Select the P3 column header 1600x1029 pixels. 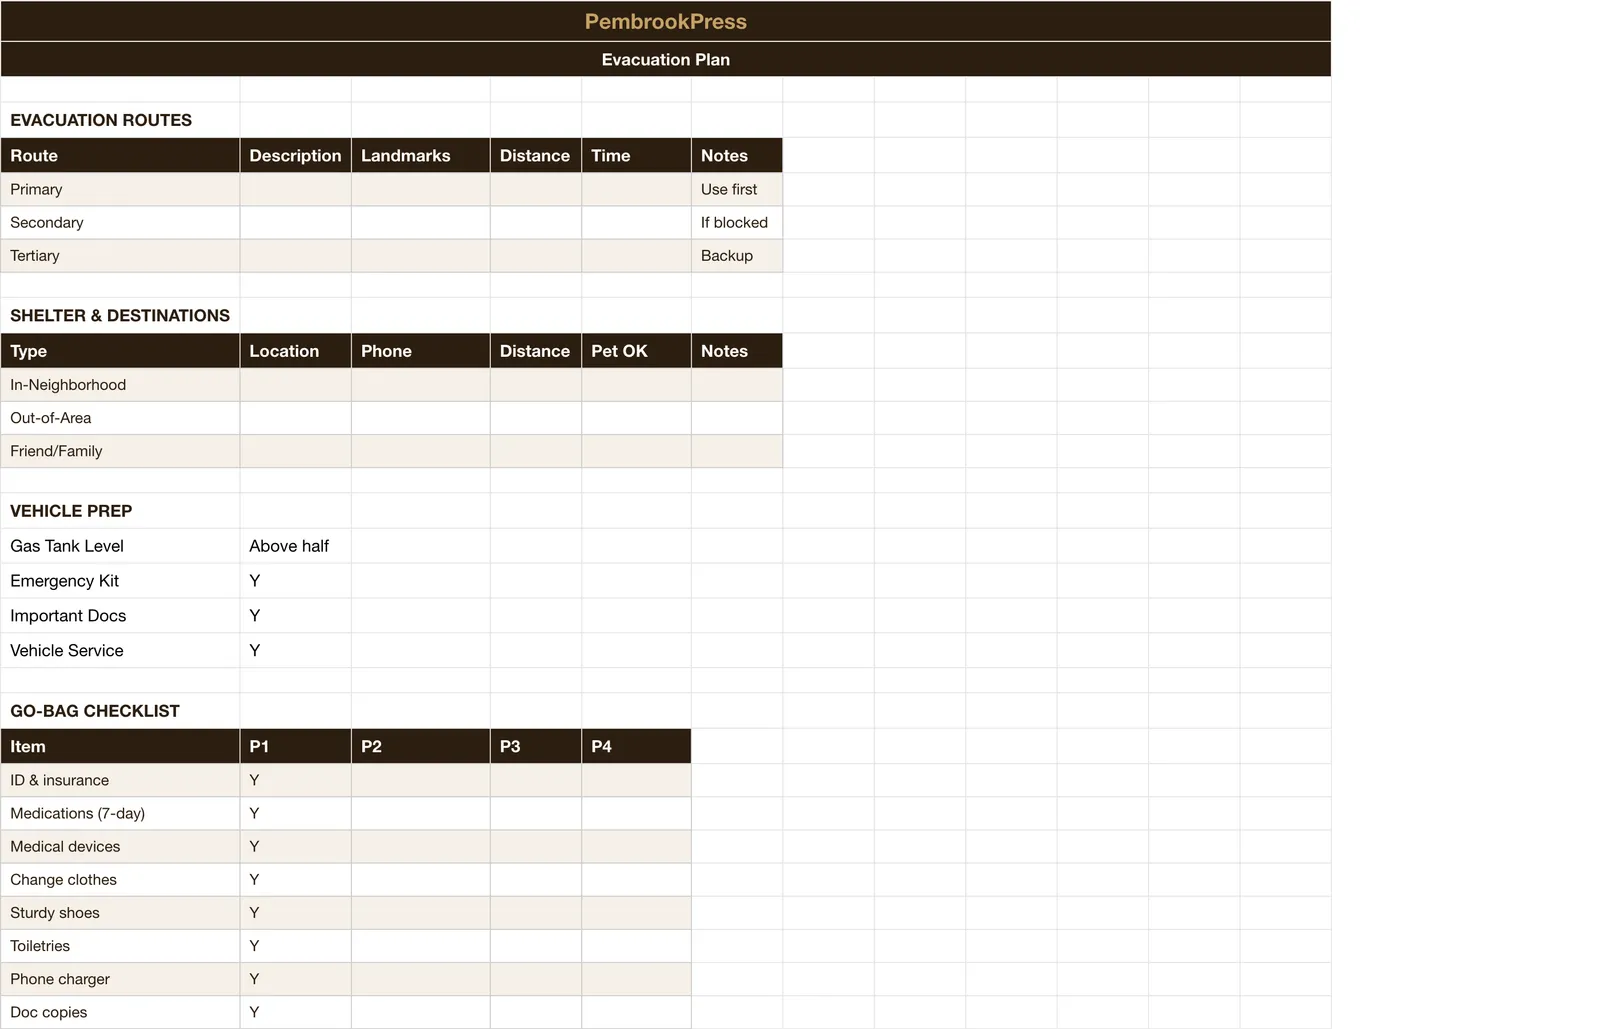pyautogui.click(x=535, y=746)
